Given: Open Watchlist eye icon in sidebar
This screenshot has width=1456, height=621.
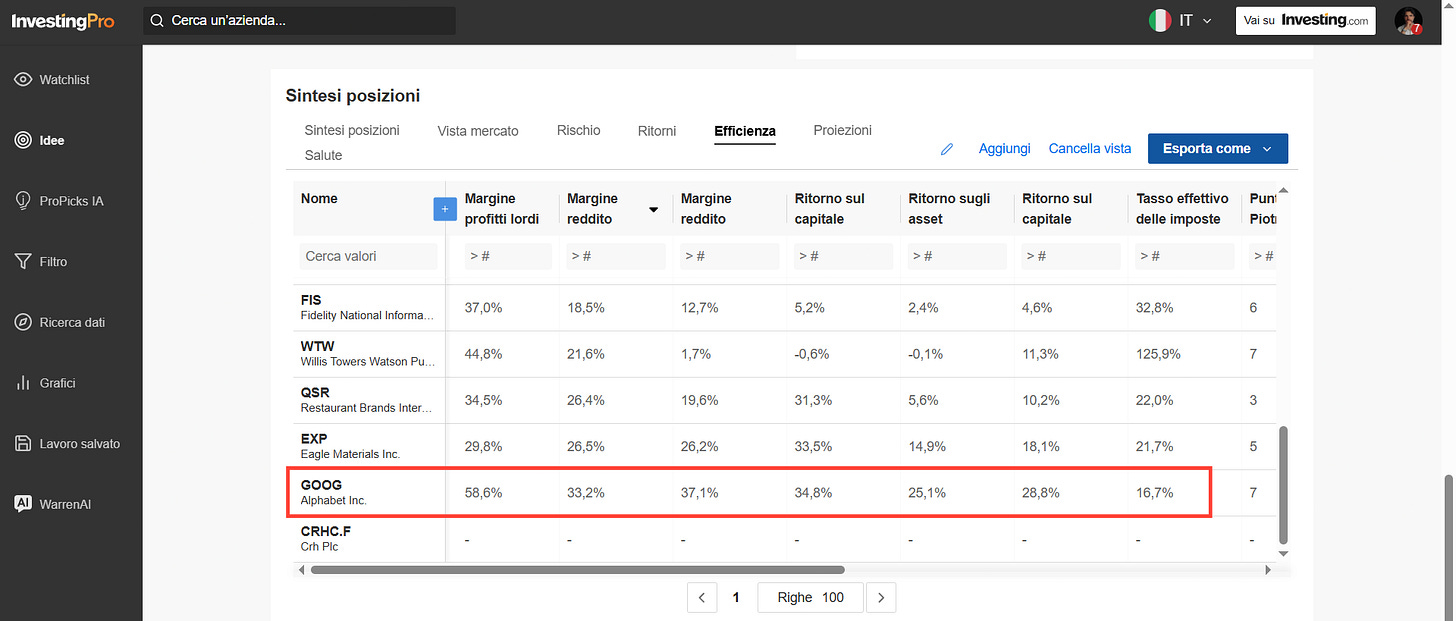Looking at the screenshot, I should [x=23, y=79].
